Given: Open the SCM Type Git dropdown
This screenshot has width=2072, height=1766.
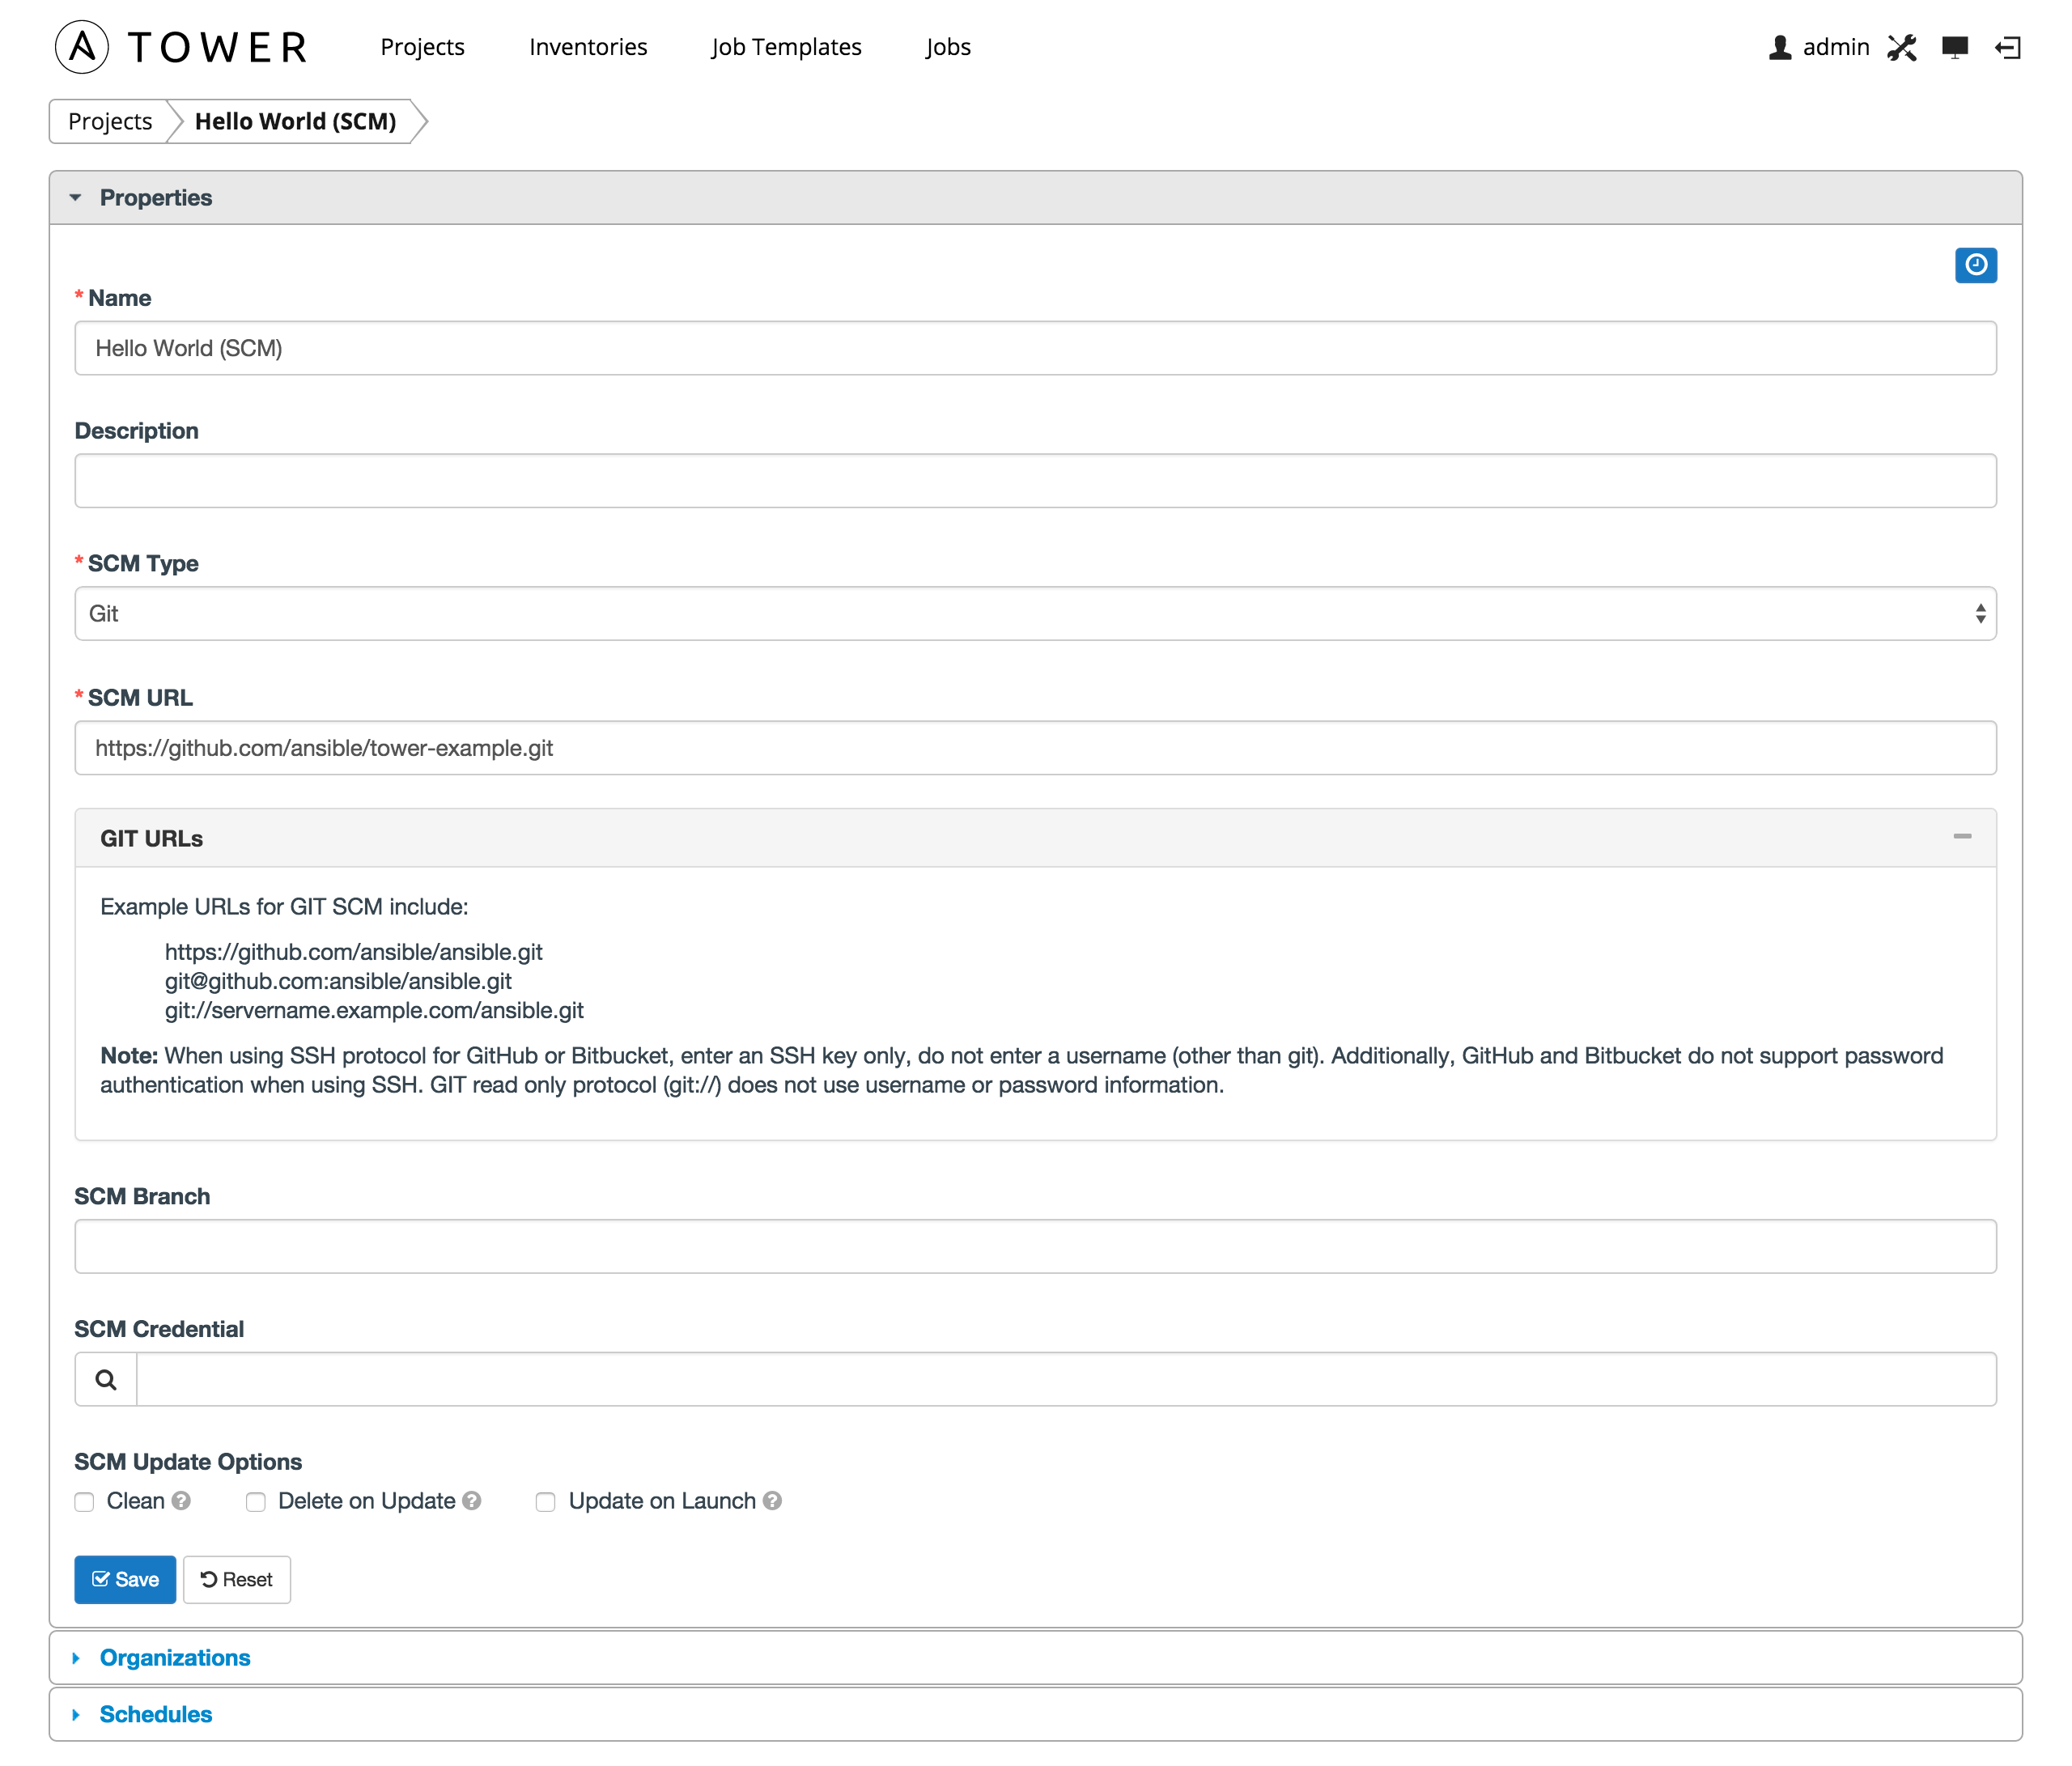Looking at the screenshot, I should tap(1035, 613).
